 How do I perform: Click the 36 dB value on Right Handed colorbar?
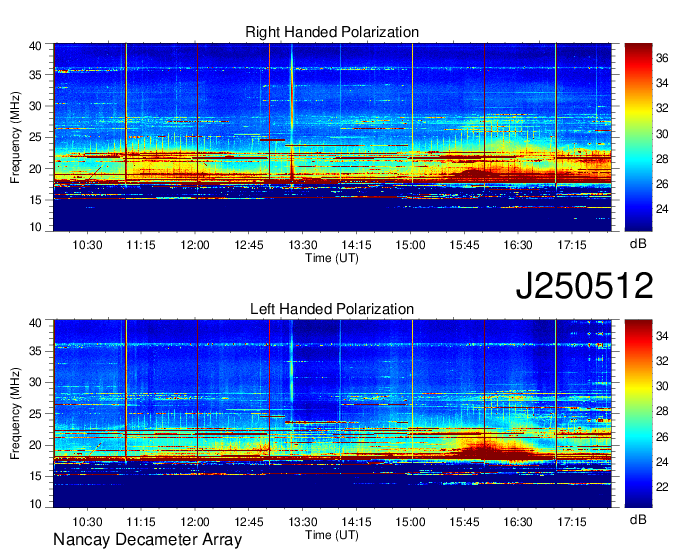point(662,58)
